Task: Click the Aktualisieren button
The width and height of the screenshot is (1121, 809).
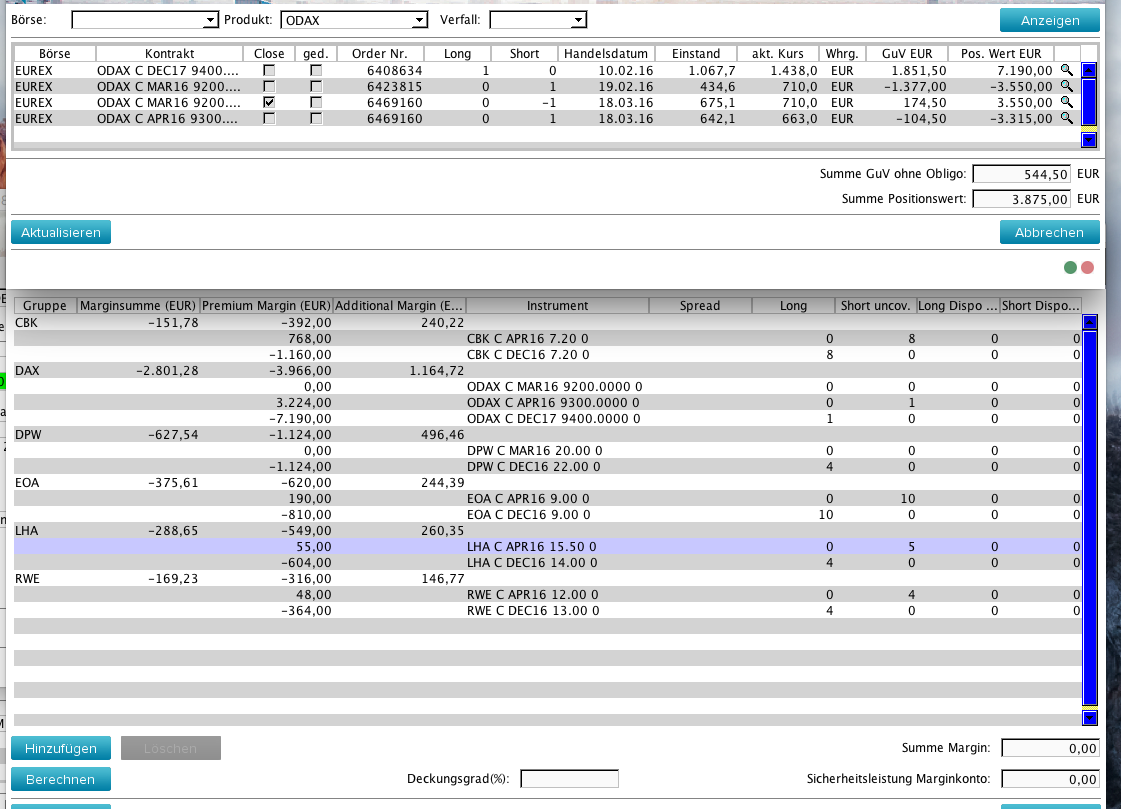Action: [x=61, y=232]
